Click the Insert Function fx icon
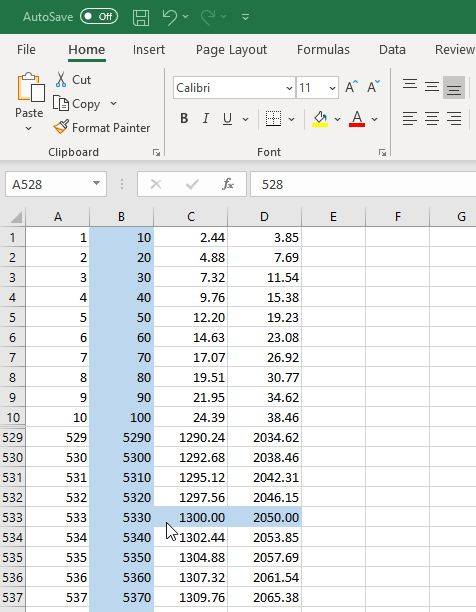 (x=227, y=184)
